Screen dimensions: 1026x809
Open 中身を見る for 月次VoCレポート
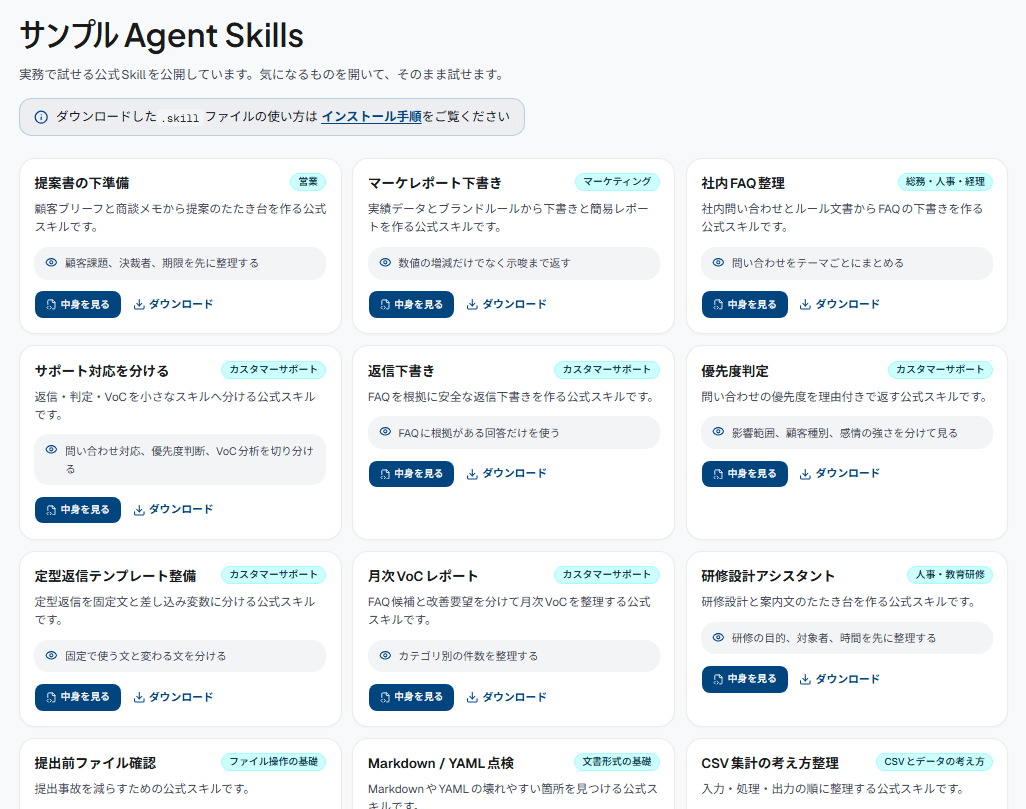411,697
